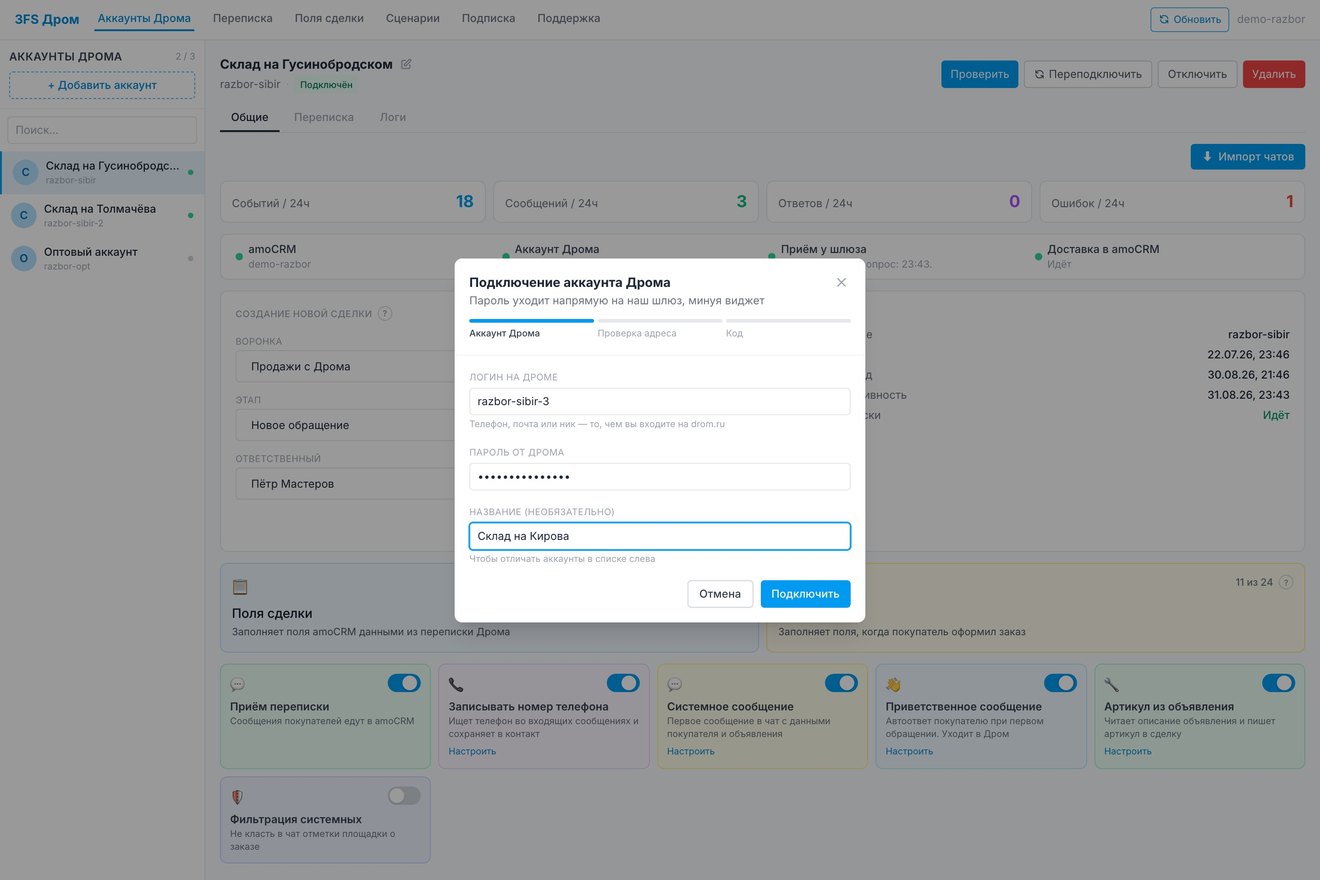Click the clipboard icon on Поля сделки card
The height and width of the screenshot is (880, 1320).
[x=240, y=587]
